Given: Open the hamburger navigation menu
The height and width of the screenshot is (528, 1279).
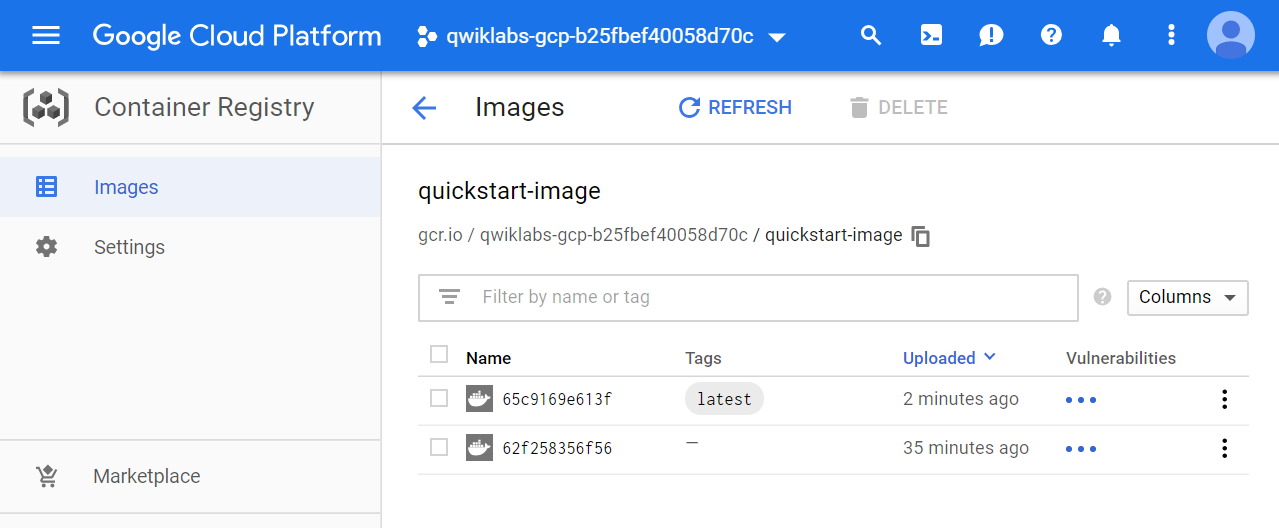Looking at the screenshot, I should (x=46, y=36).
